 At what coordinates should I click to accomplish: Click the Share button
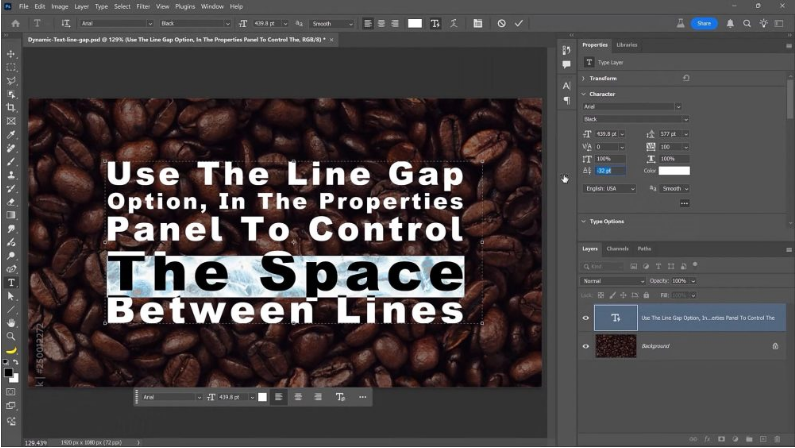coord(704,23)
